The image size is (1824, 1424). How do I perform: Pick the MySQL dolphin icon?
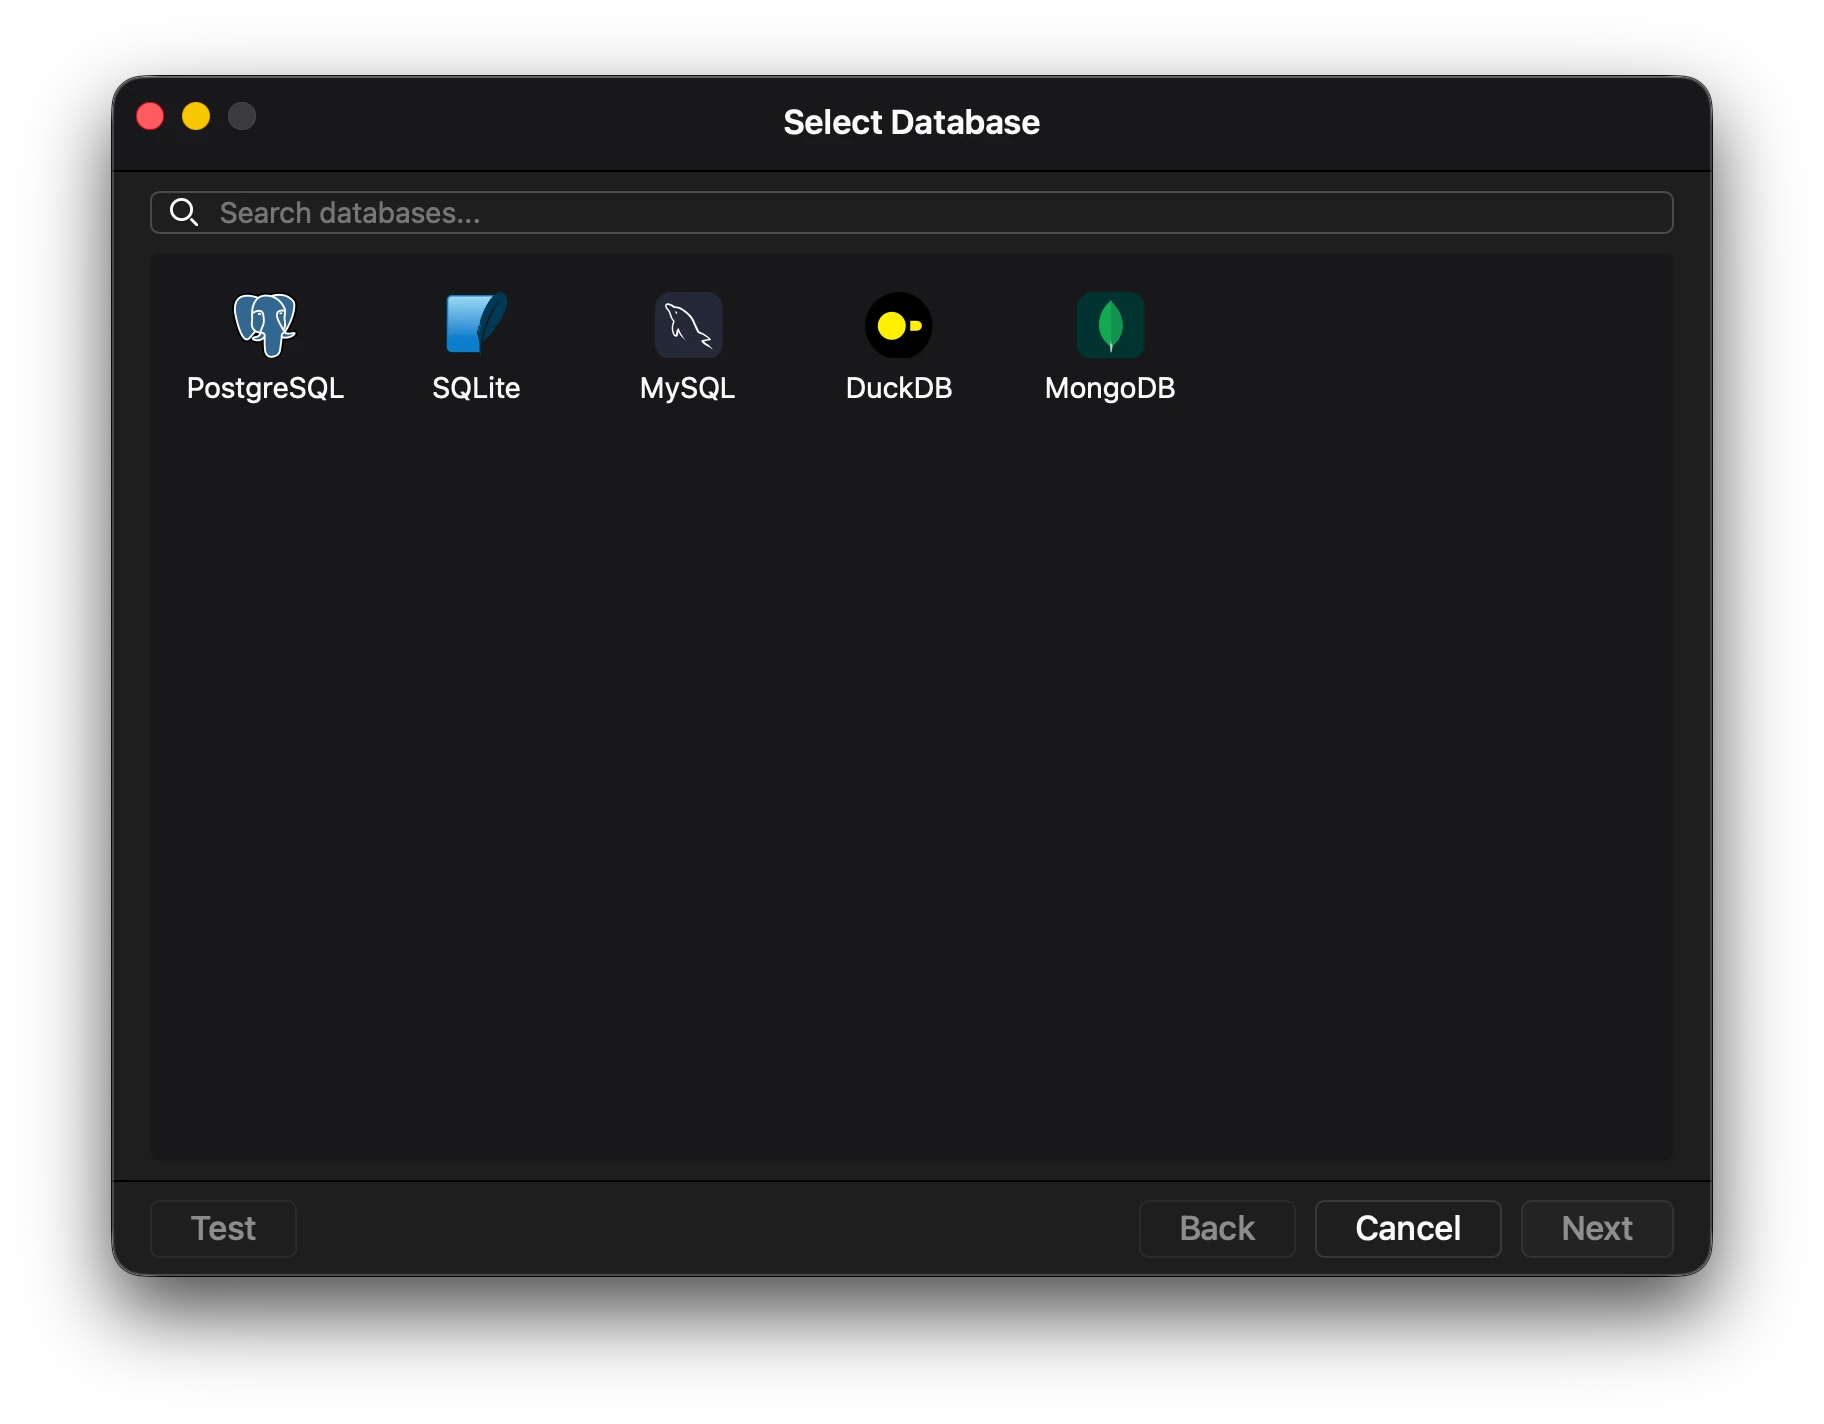[x=688, y=325]
